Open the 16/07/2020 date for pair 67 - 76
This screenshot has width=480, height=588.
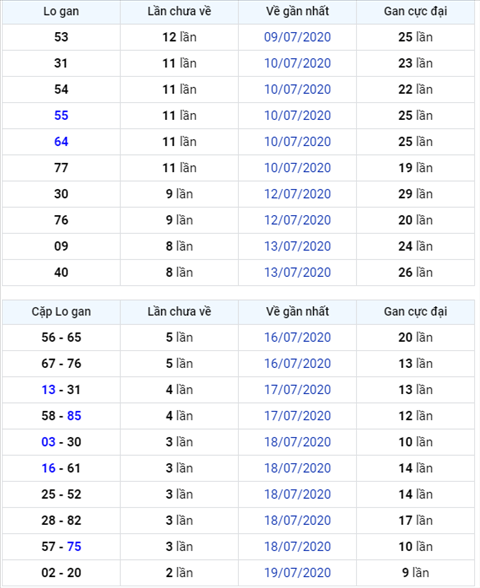point(297,364)
